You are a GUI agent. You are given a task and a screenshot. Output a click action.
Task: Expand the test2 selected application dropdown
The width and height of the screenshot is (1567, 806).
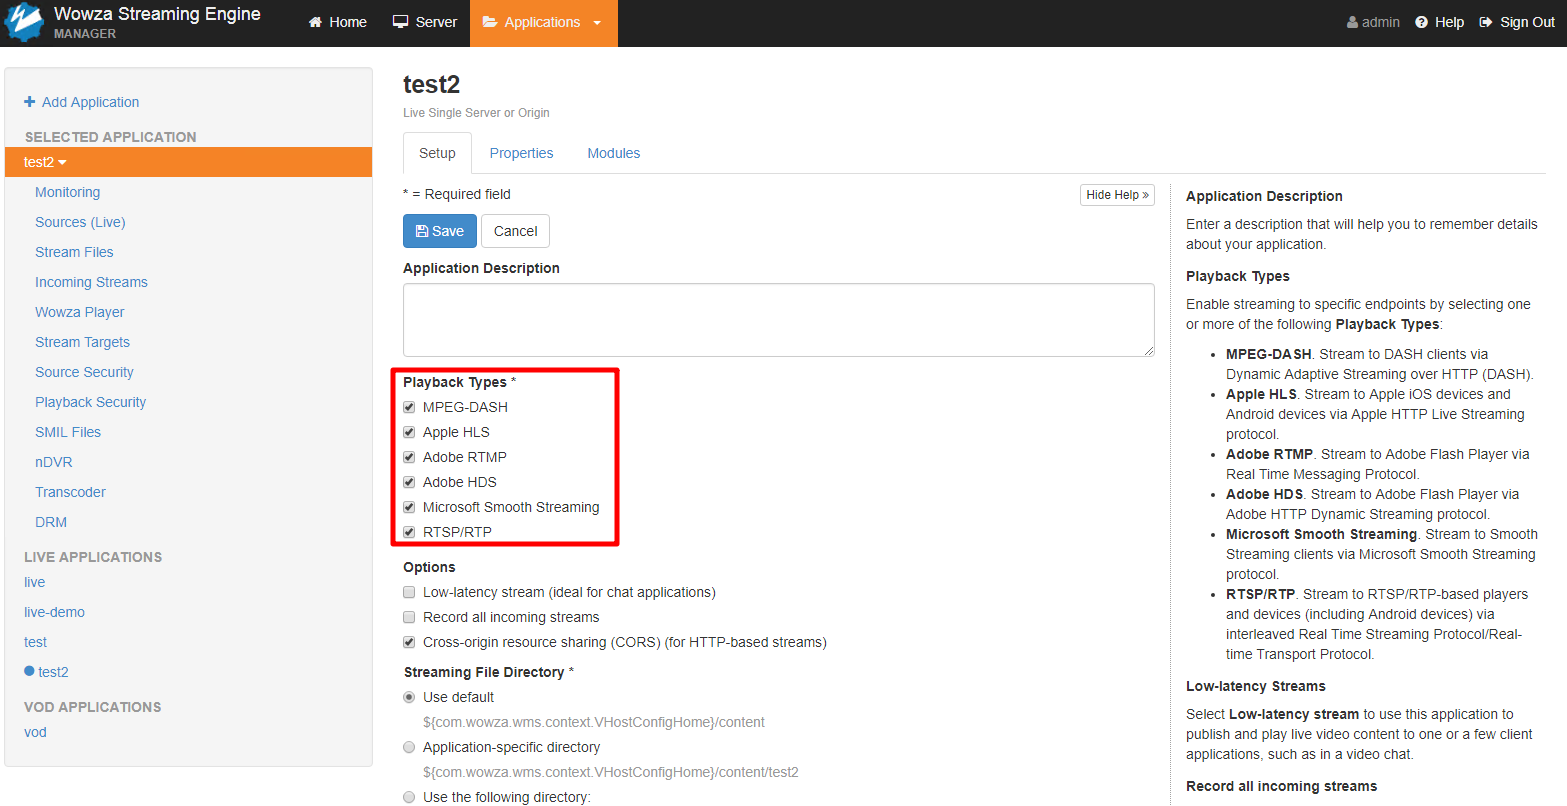188,162
